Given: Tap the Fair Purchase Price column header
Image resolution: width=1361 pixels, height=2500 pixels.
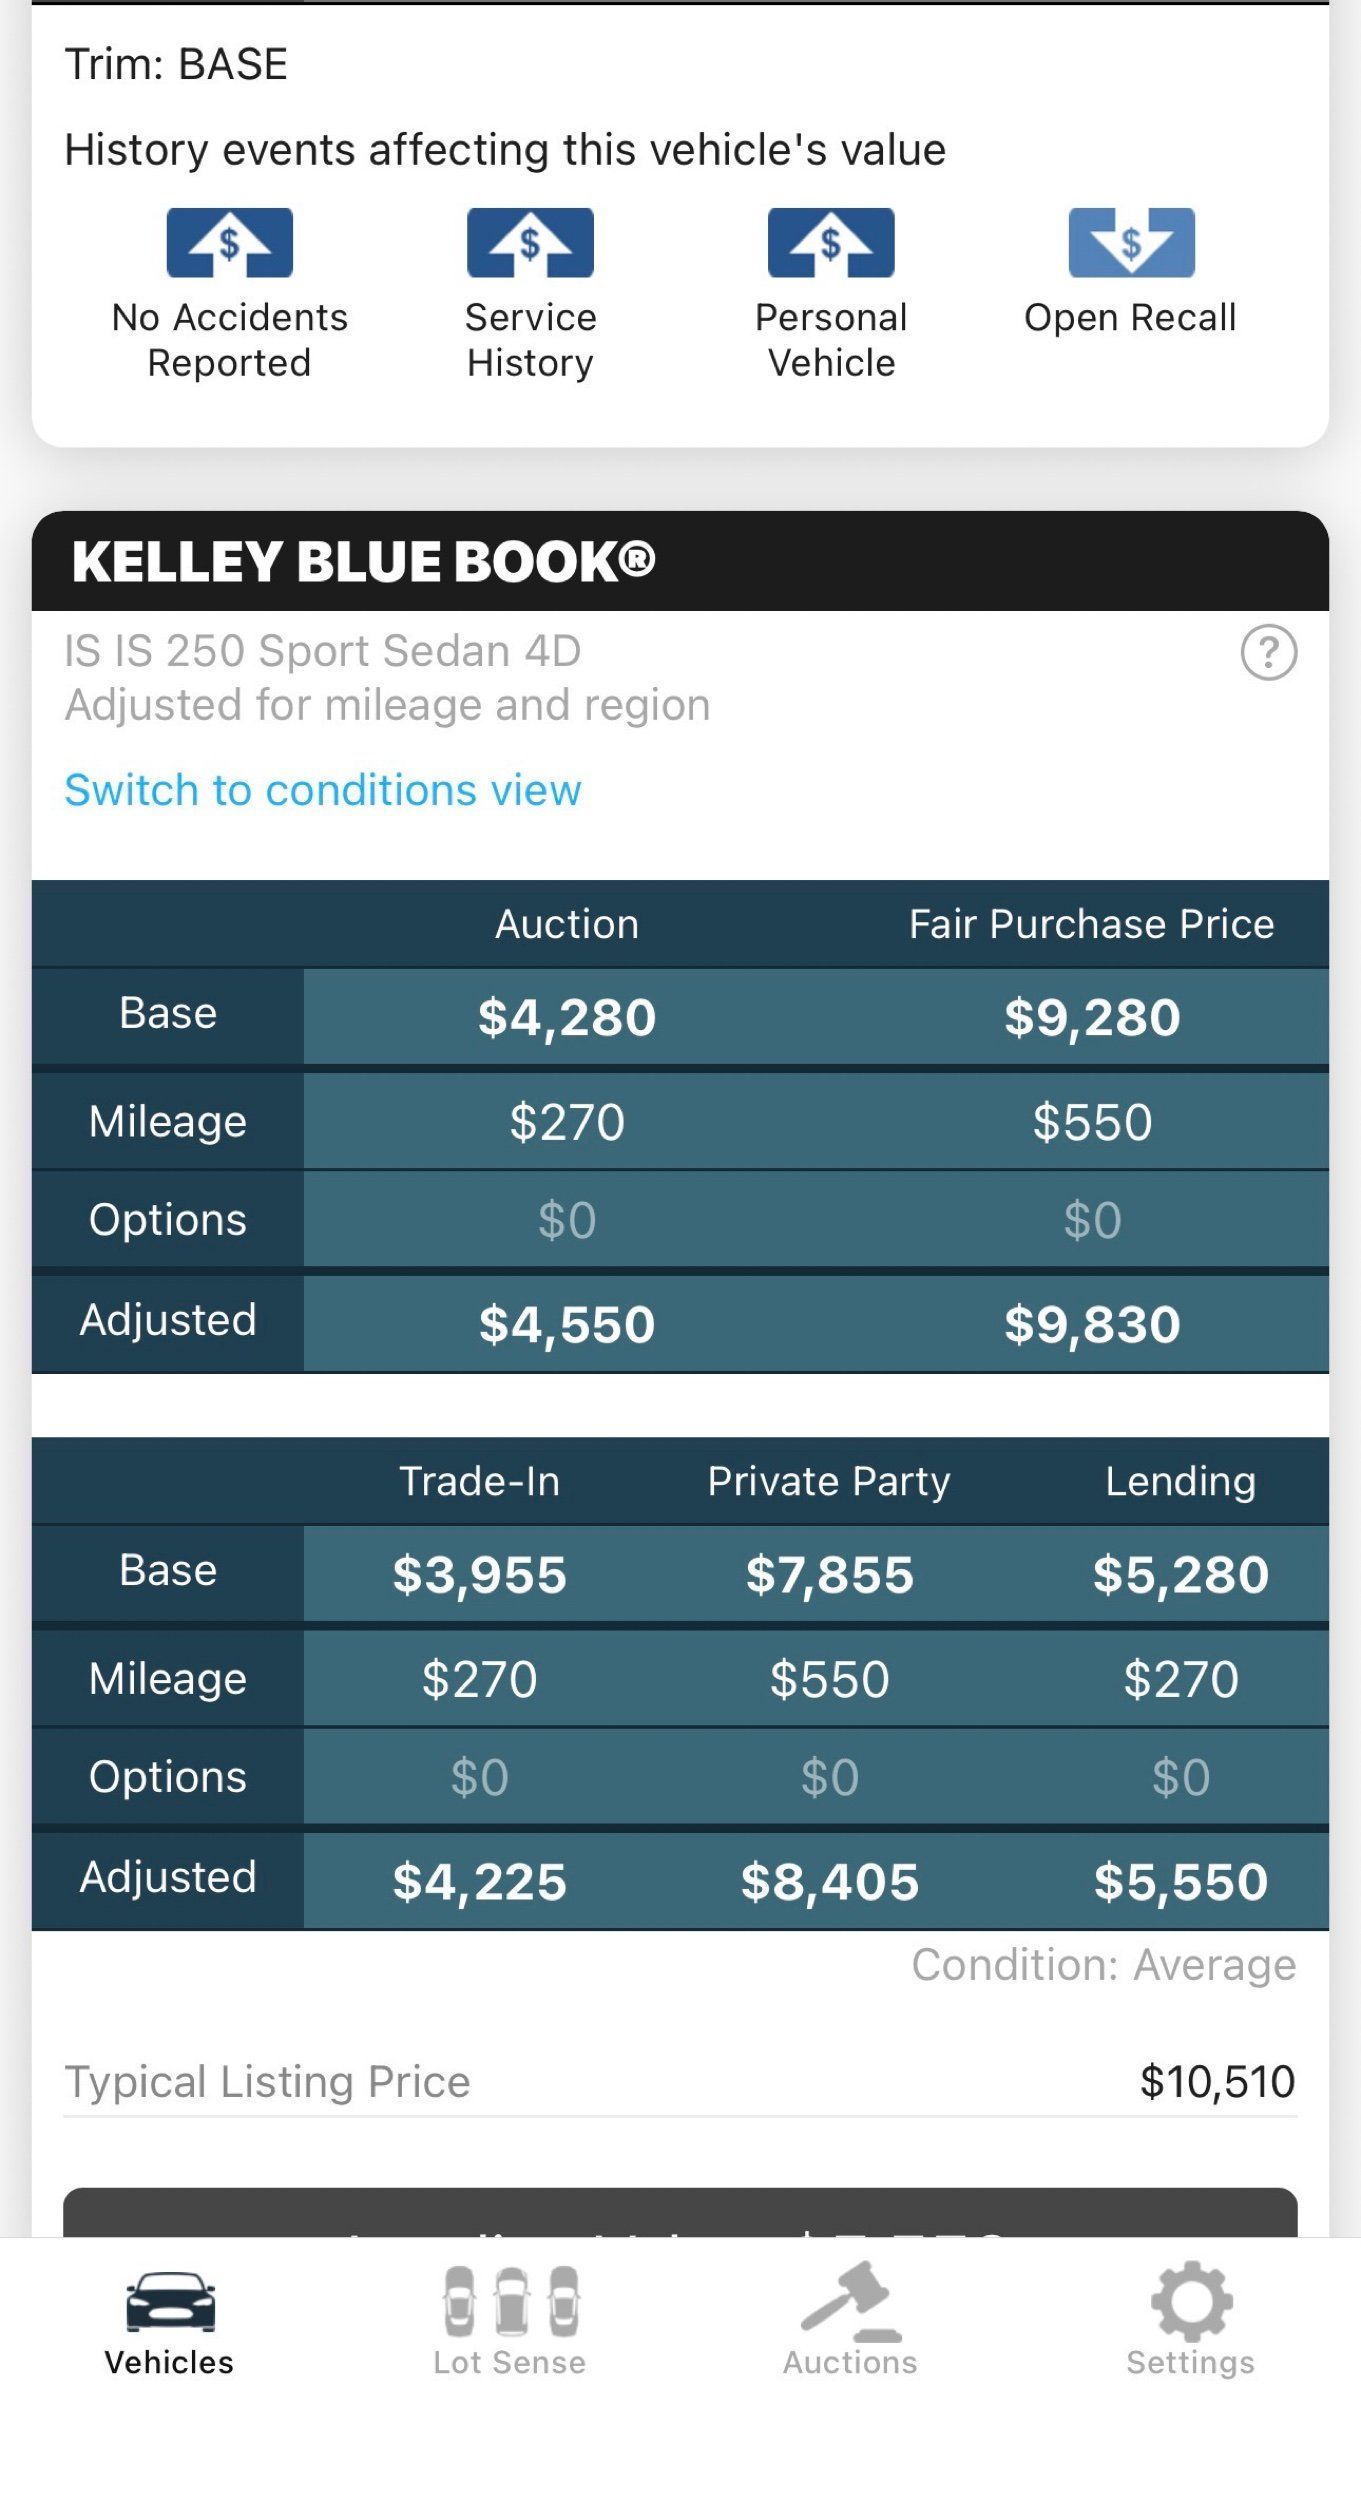Looking at the screenshot, I should point(1091,924).
